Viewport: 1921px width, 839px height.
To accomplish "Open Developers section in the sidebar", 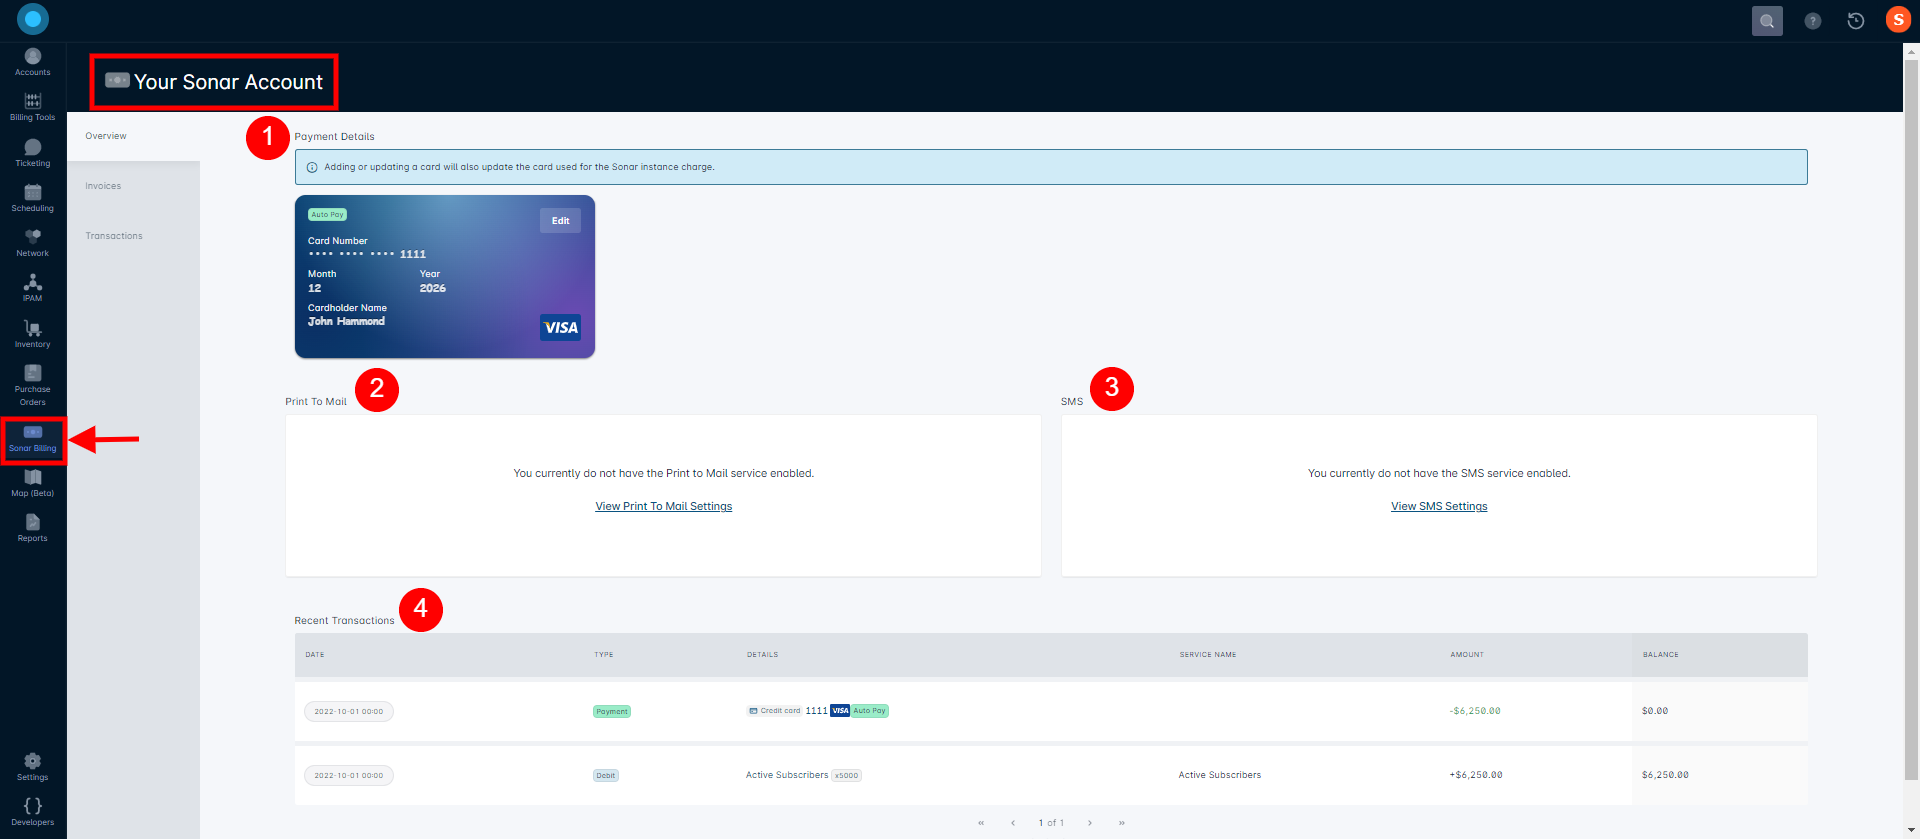I will click(x=33, y=812).
